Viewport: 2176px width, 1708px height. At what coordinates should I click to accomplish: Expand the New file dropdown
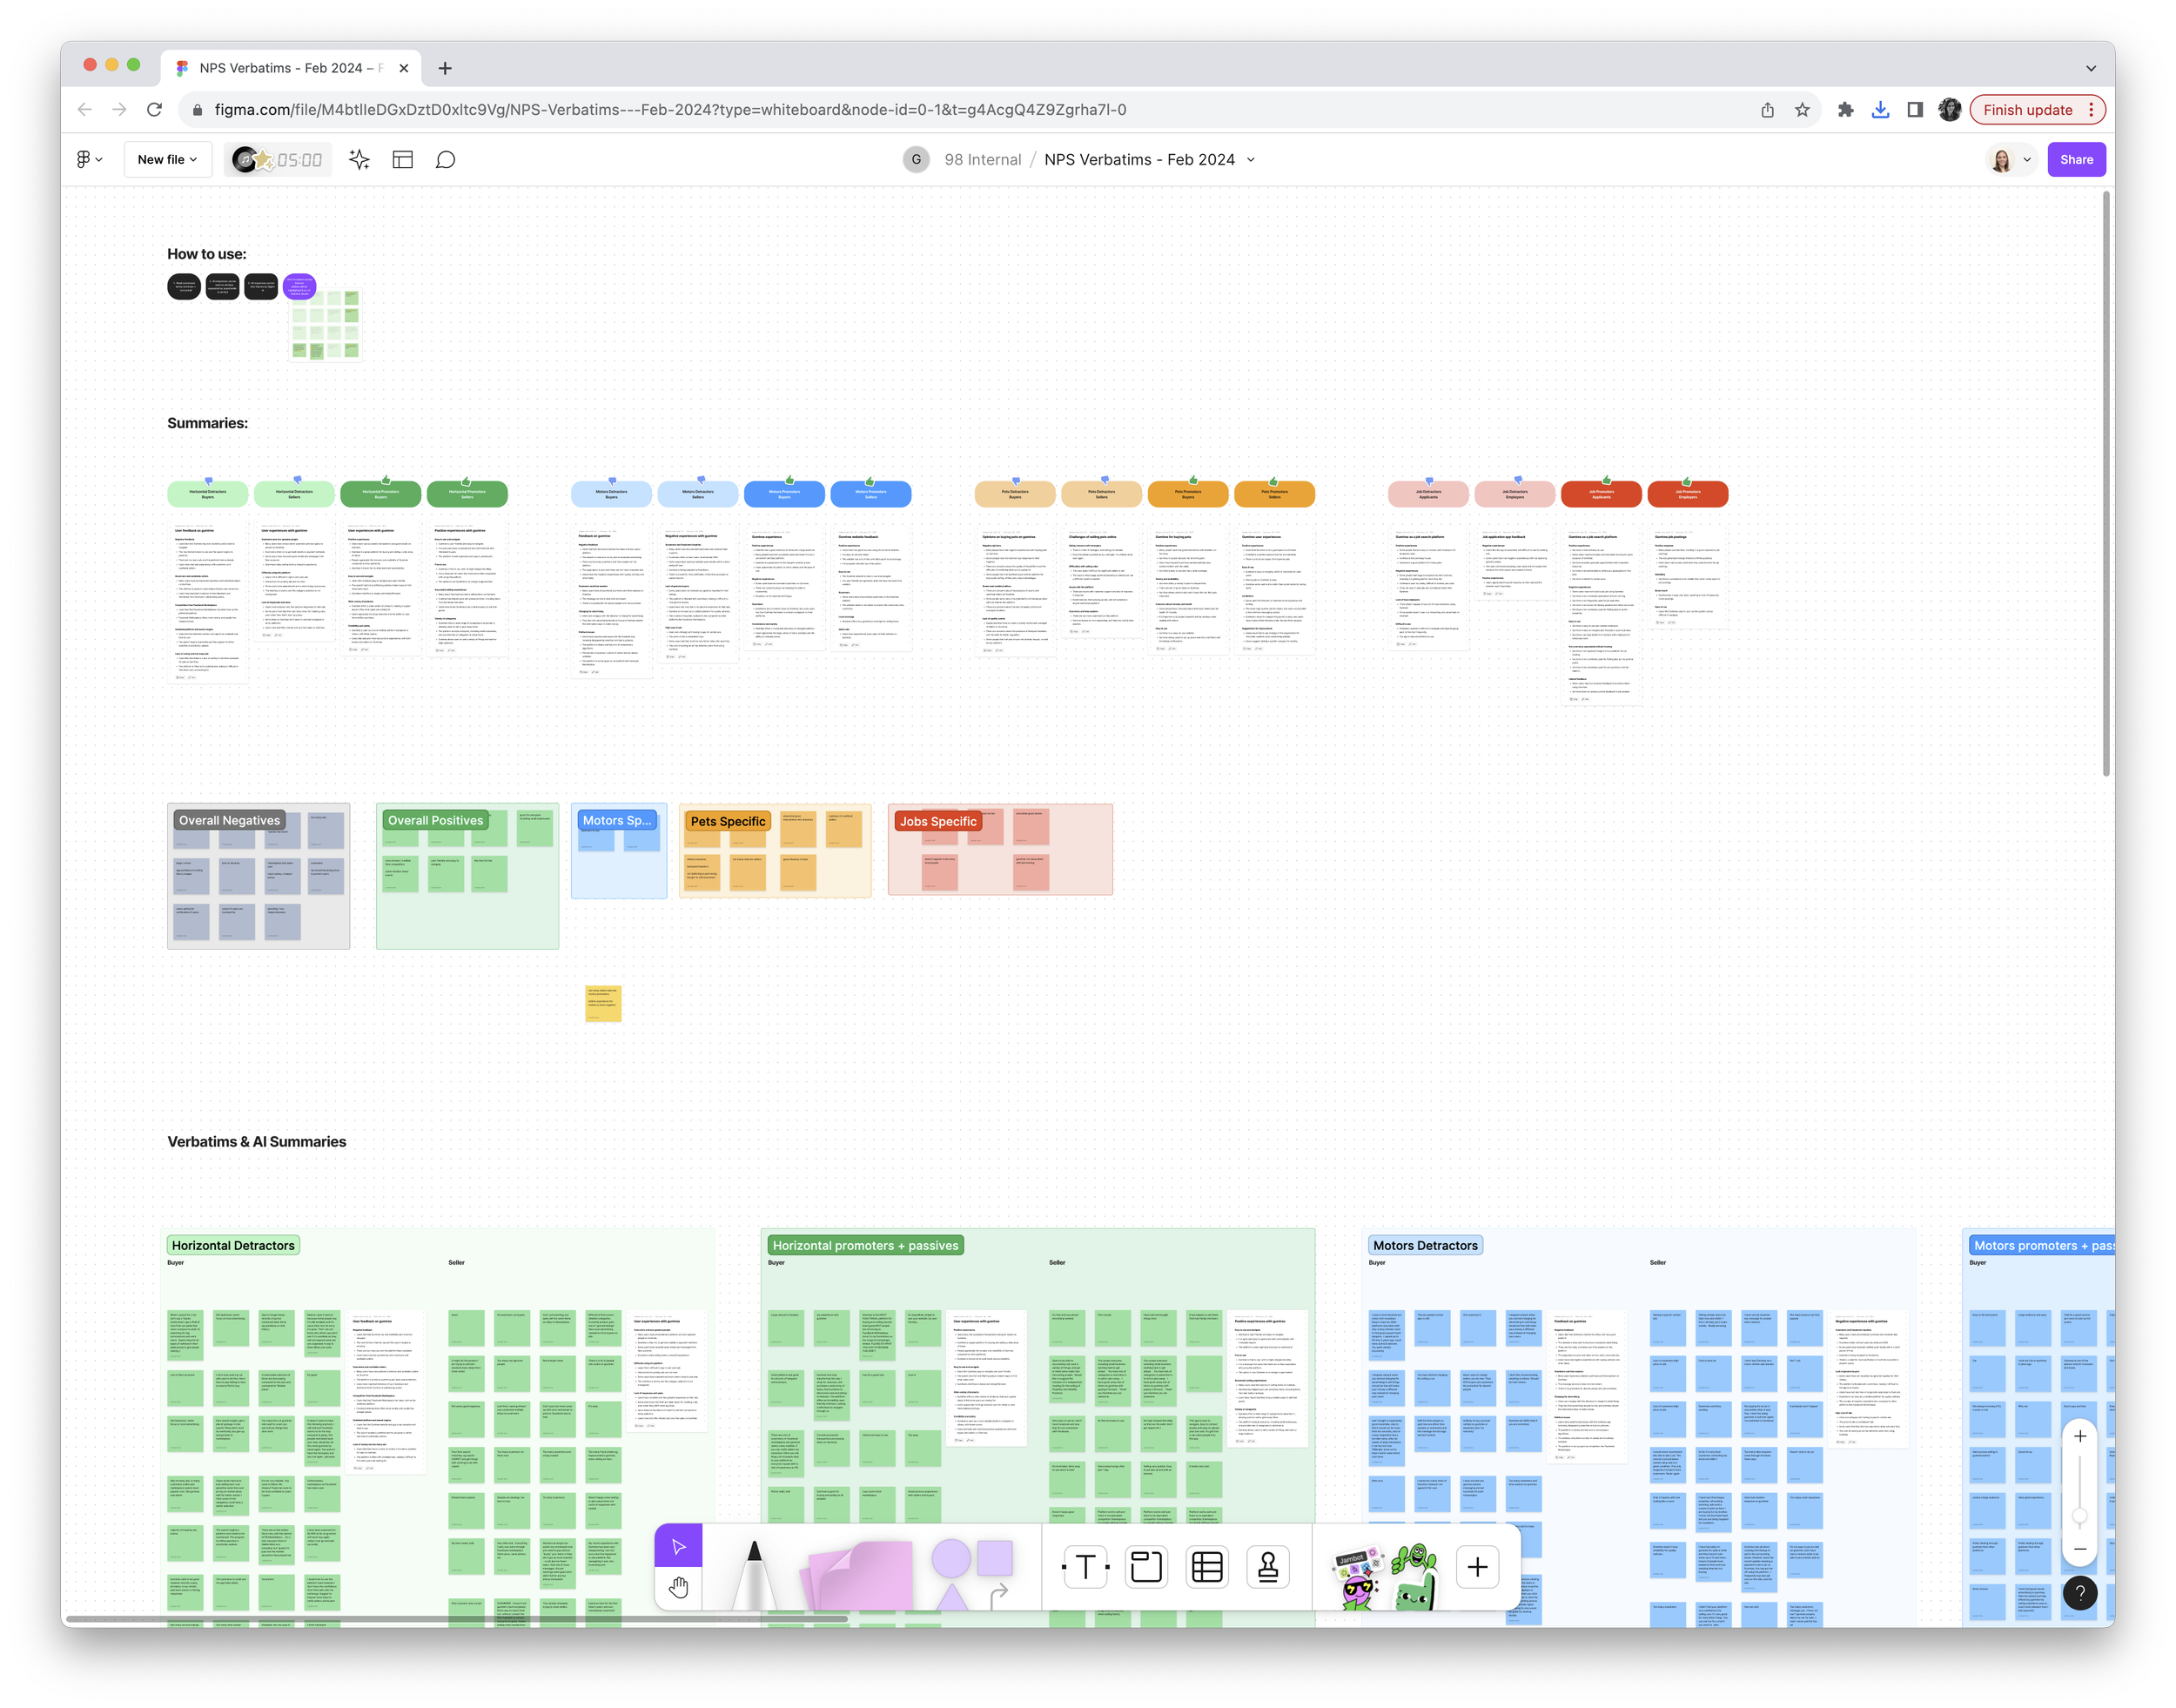pyautogui.click(x=167, y=160)
